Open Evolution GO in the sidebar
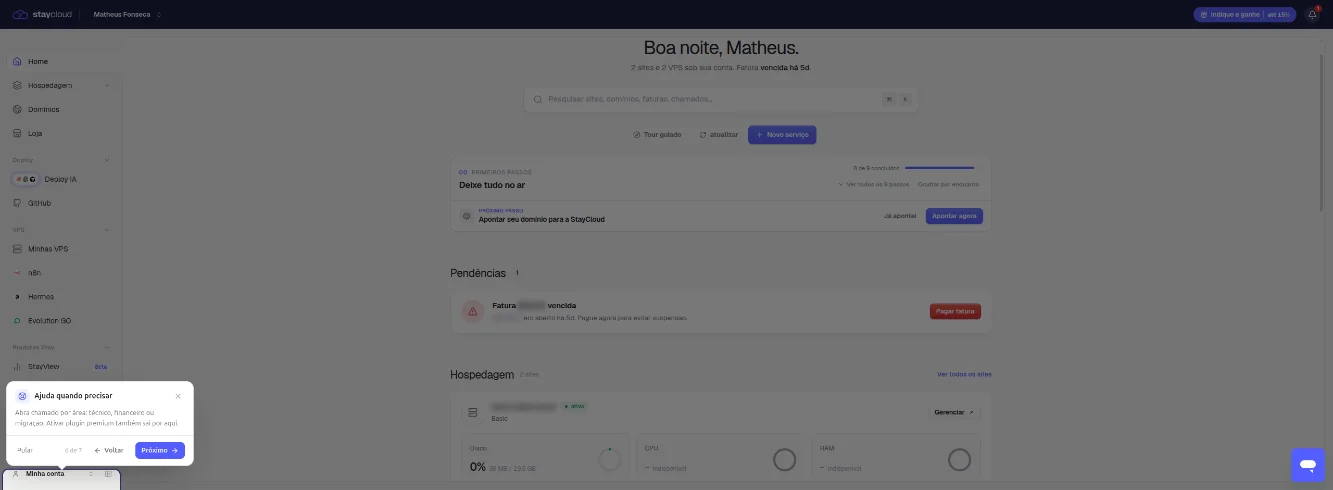The image size is (1333, 490). click(61, 321)
